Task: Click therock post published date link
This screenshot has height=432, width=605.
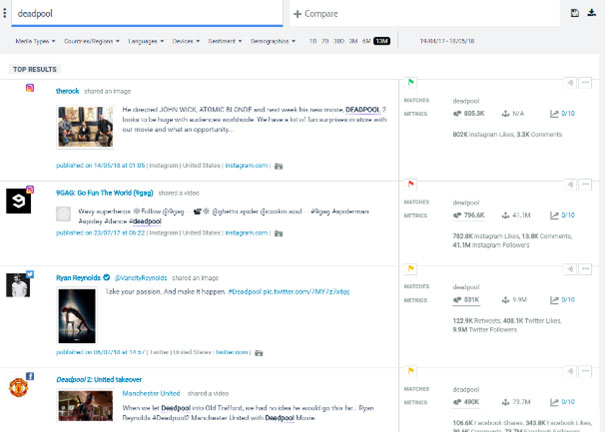Action: (x=101, y=165)
